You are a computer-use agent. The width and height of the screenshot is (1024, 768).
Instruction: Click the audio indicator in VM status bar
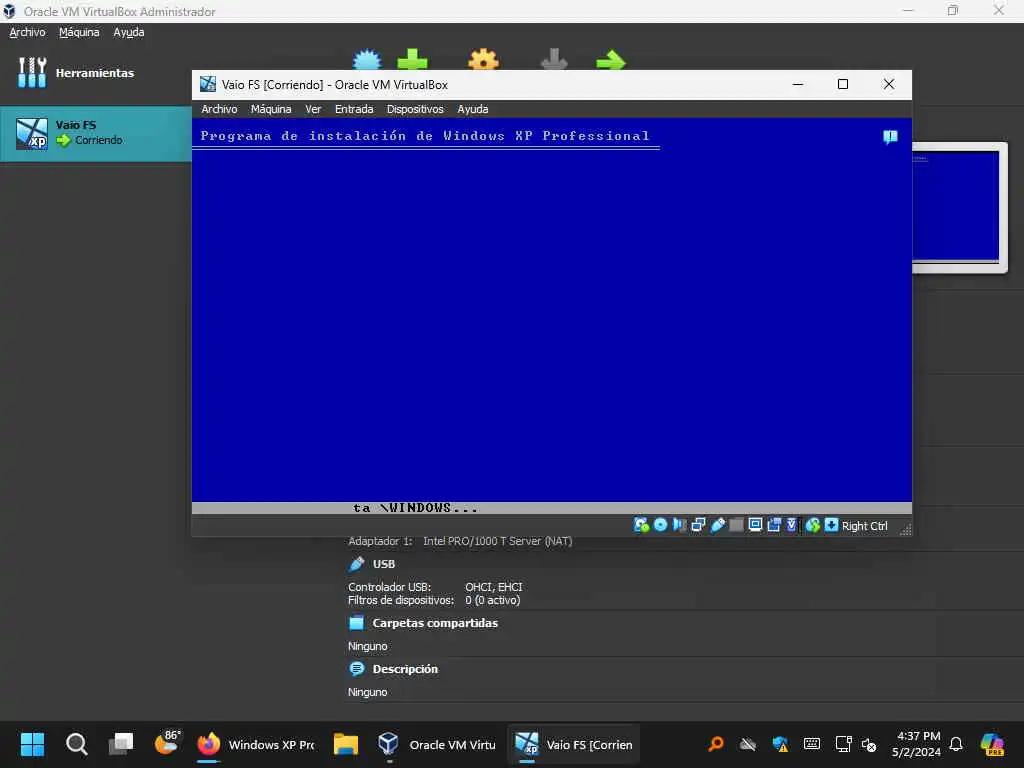(679, 525)
